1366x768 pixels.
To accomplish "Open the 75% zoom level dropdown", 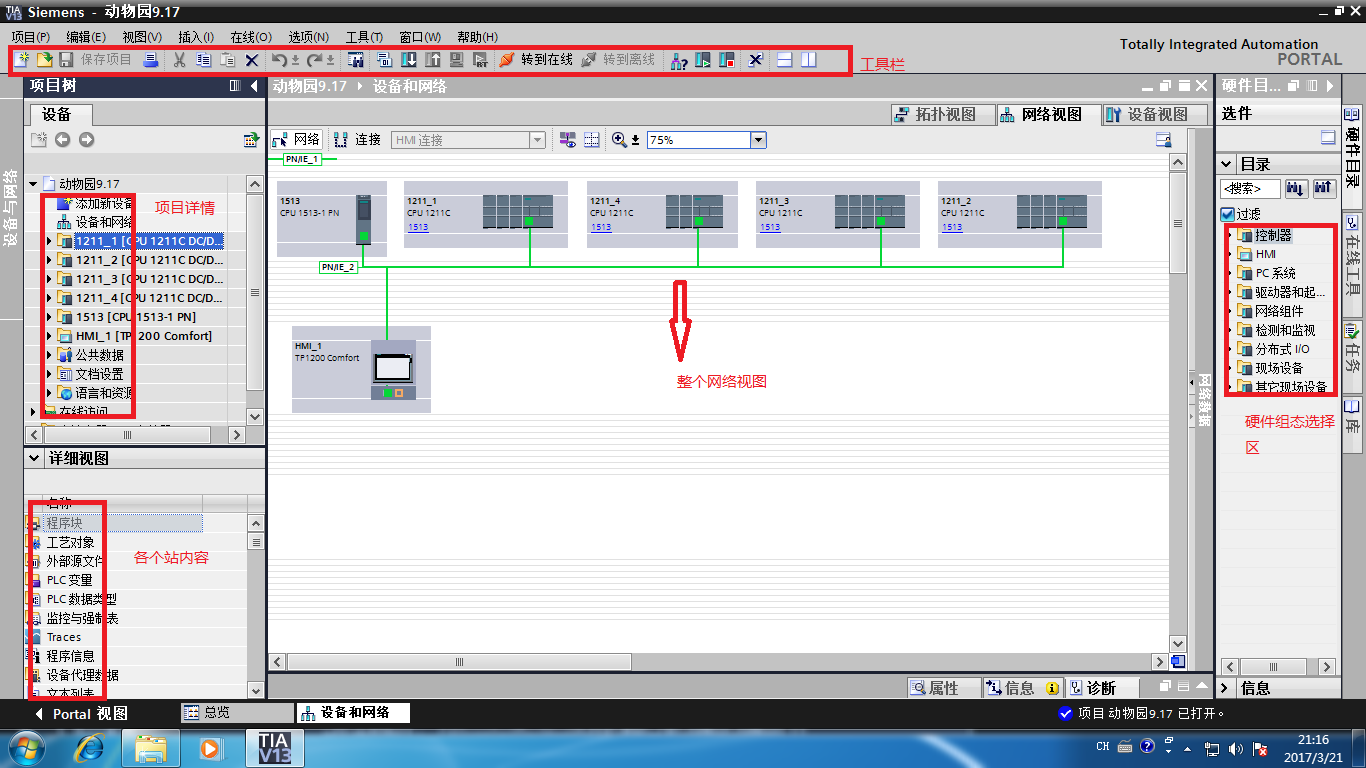I will click(758, 140).
